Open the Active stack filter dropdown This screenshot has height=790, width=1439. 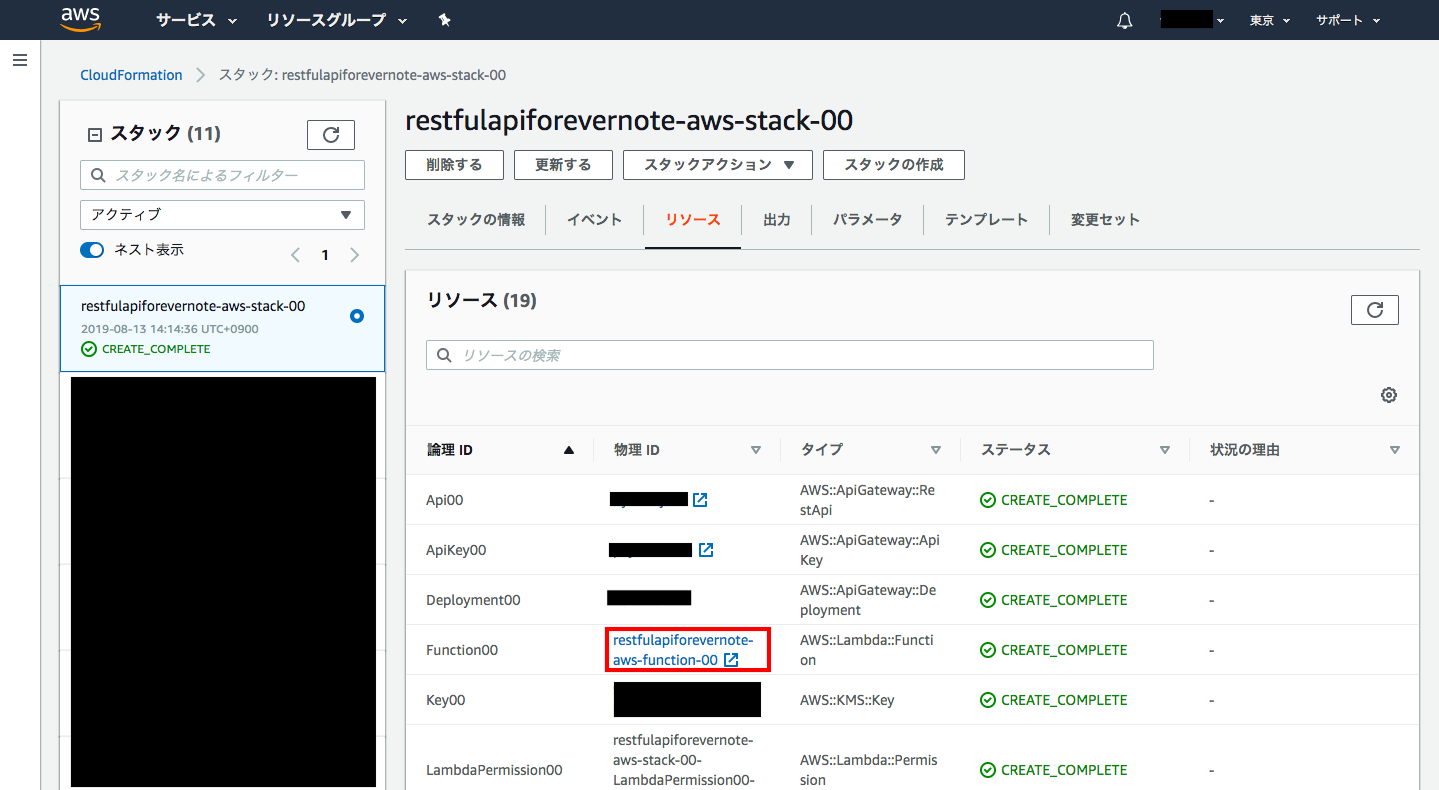coord(222,214)
